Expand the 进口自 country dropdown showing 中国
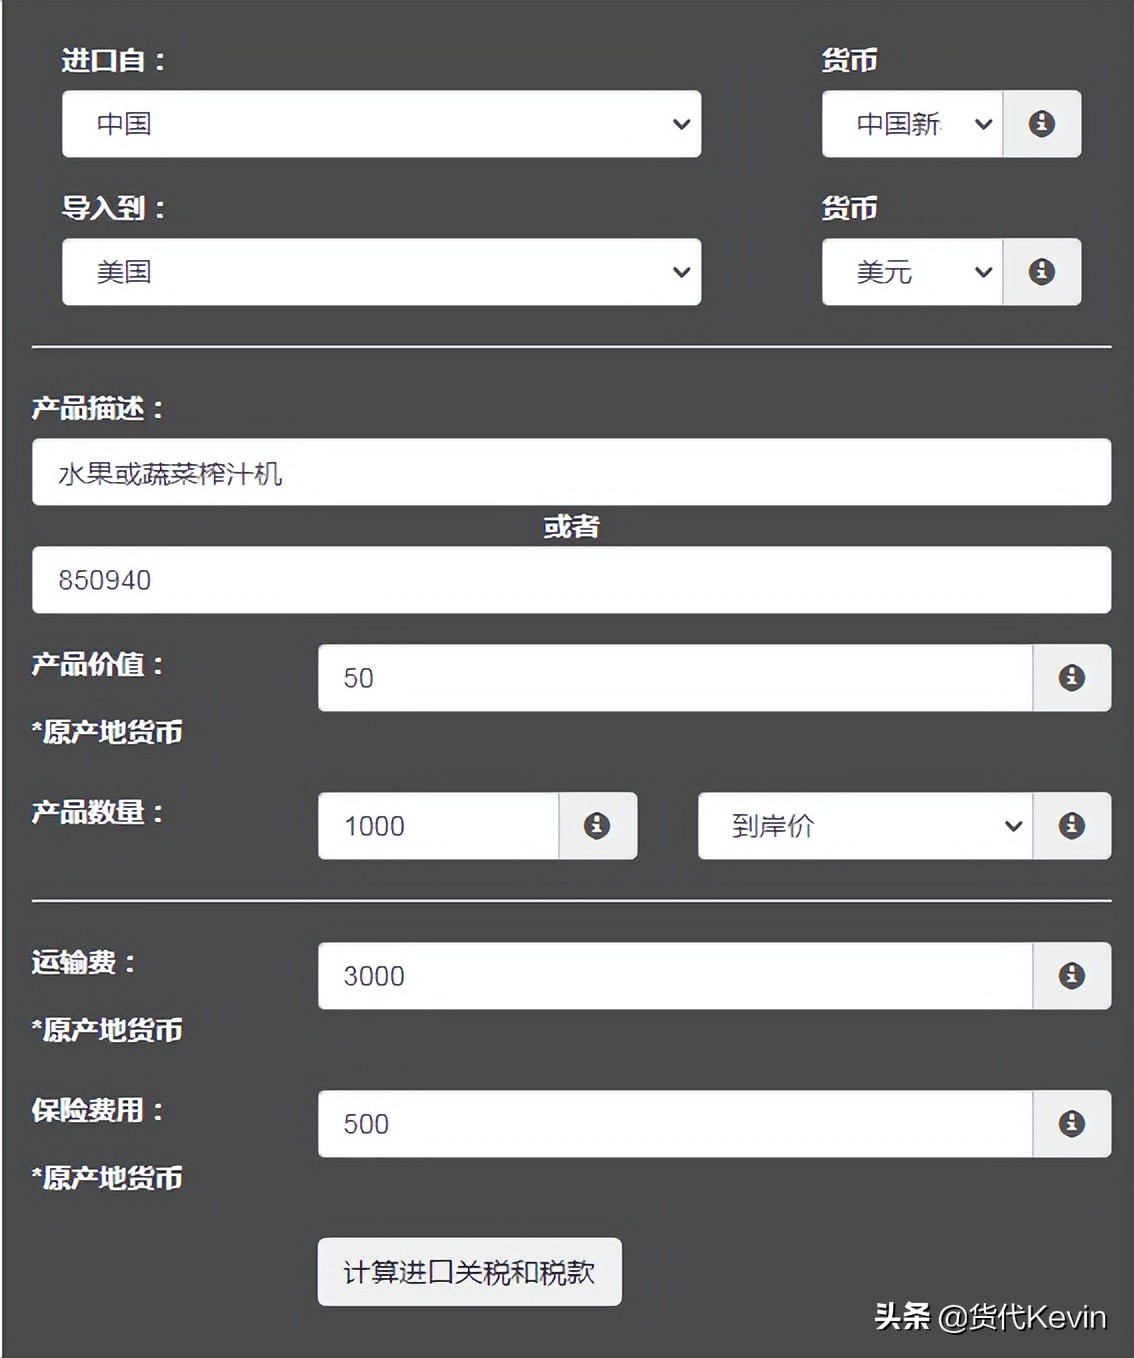The height and width of the screenshot is (1358, 1134). click(381, 124)
